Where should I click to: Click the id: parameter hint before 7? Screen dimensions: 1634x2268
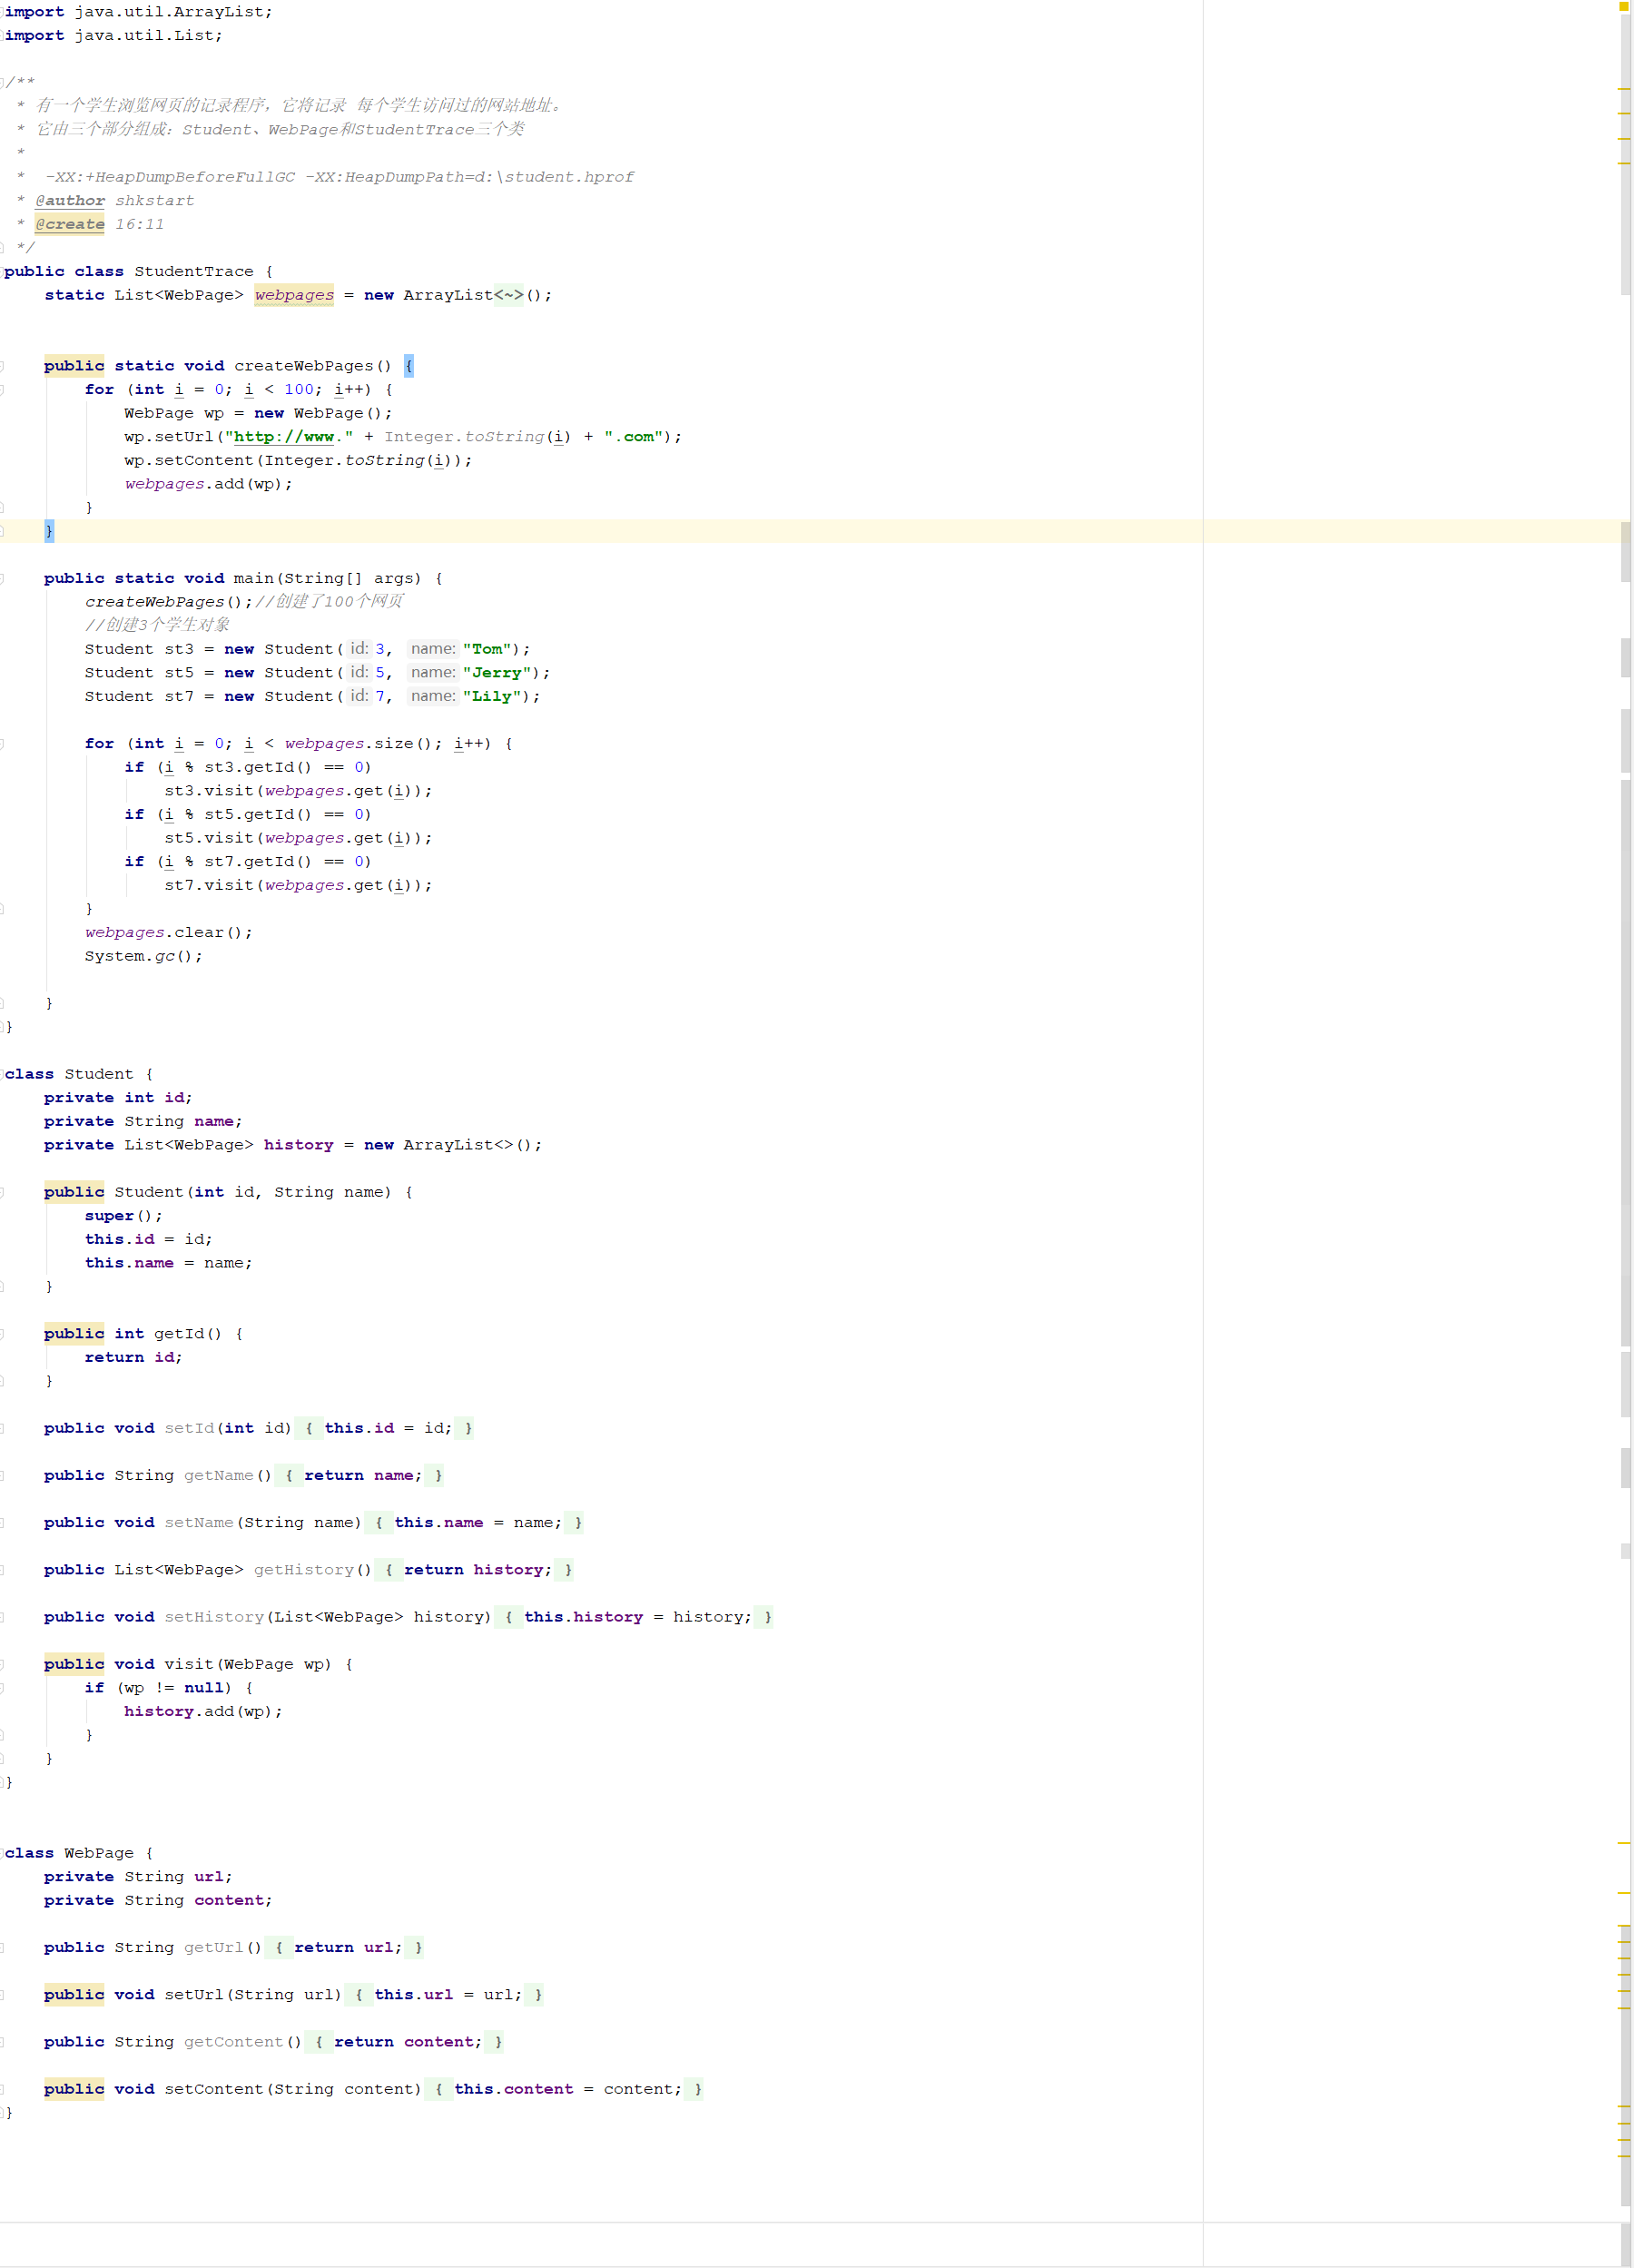tap(359, 696)
